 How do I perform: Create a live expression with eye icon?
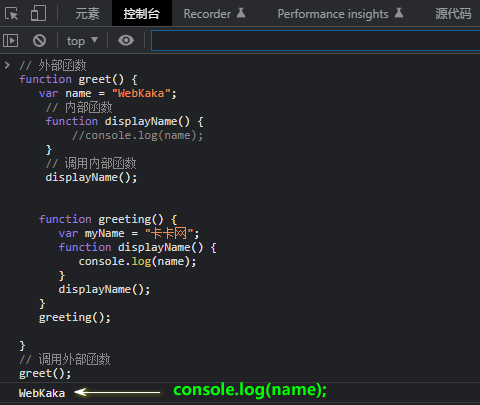(x=126, y=40)
